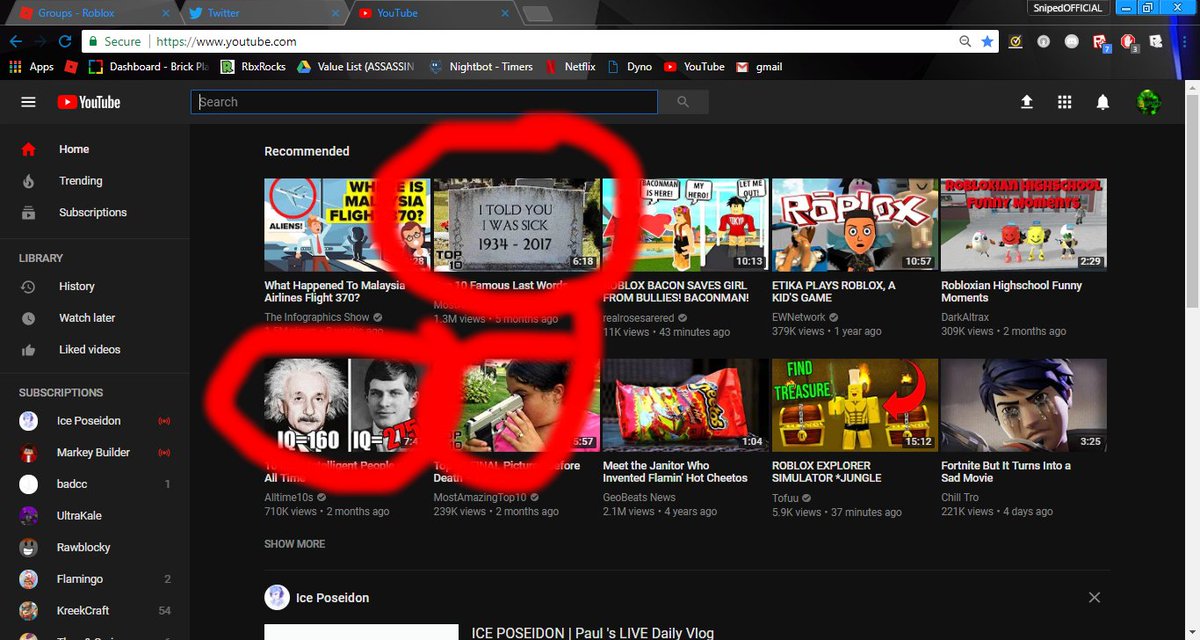The image size is (1200, 640).
Task: Open the account avatar menu
Action: (x=1148, y=102)
